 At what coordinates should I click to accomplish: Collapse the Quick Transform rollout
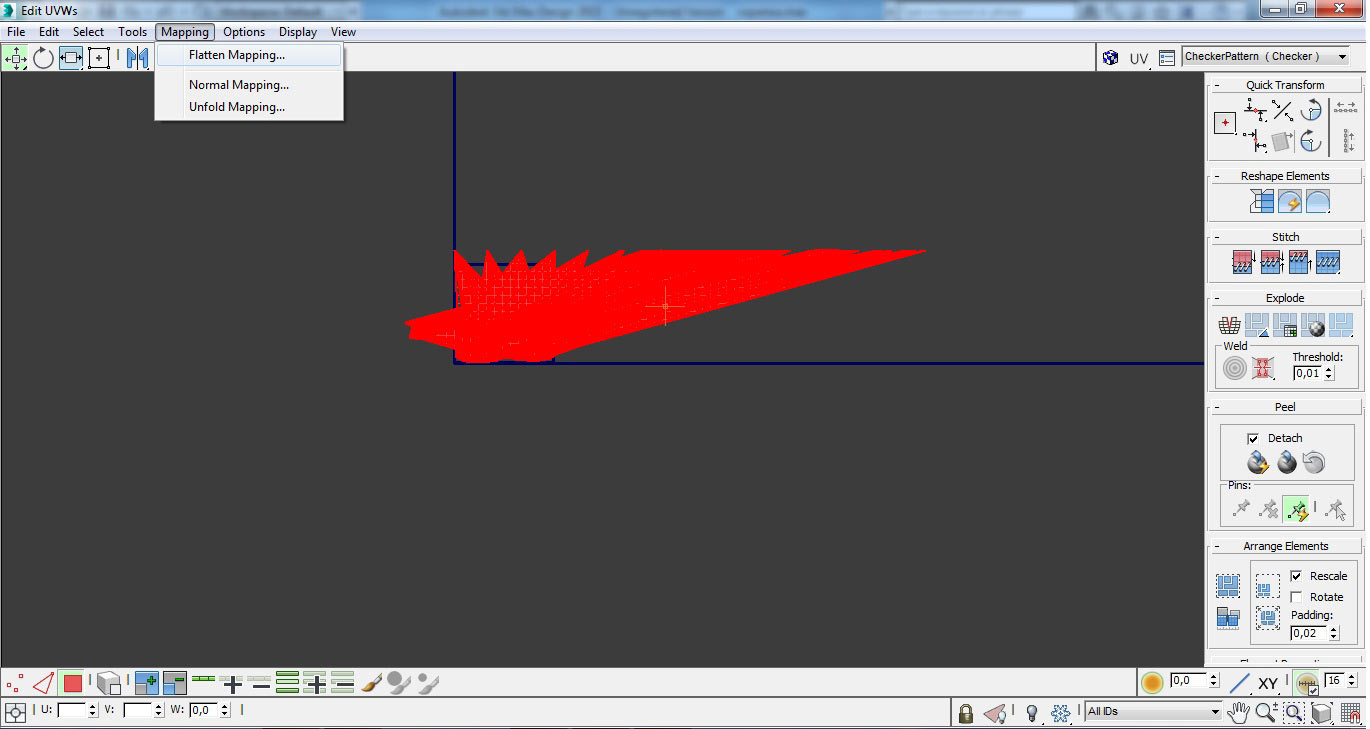[1285, 85]
